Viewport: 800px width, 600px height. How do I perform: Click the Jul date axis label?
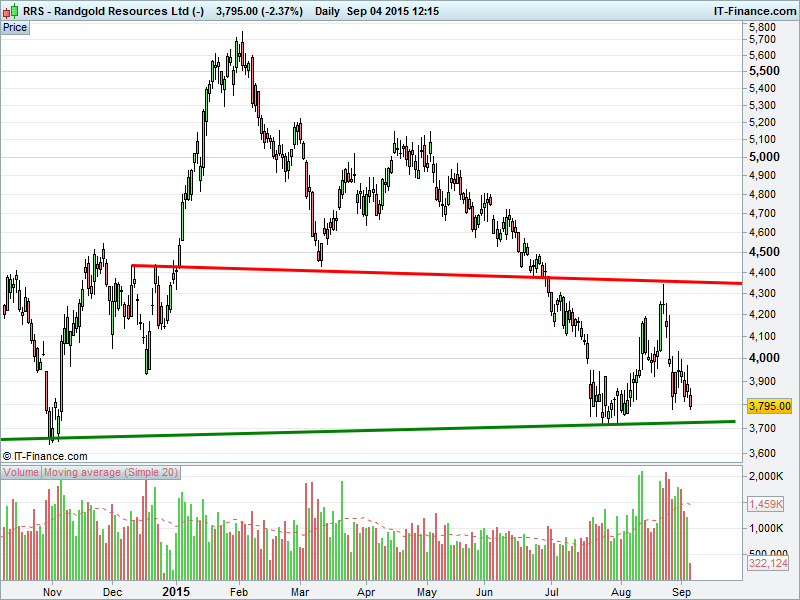click(552, 592)
